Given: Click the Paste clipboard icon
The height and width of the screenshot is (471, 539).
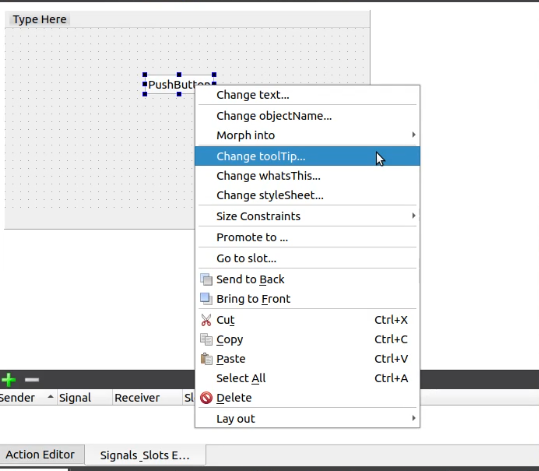Looking at the screenshot, I should pos(206,359).
